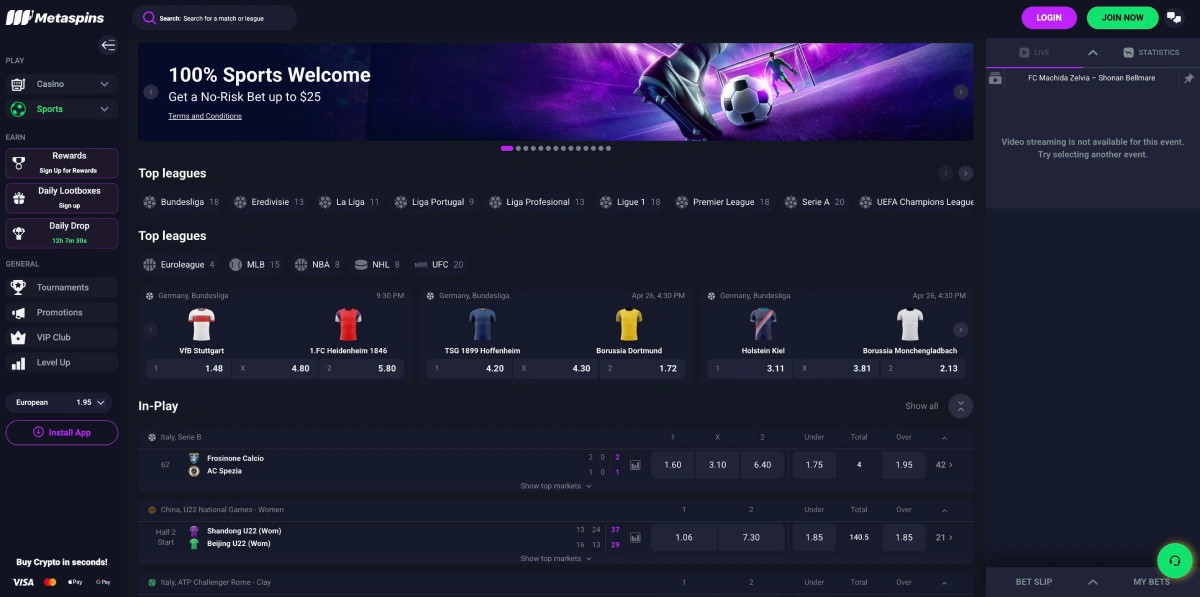Image resolution: width=1200 pixels, height=597 pixels.
Task: Select draw odds 4.30 for Hoffenheim match
Action: 556,368
